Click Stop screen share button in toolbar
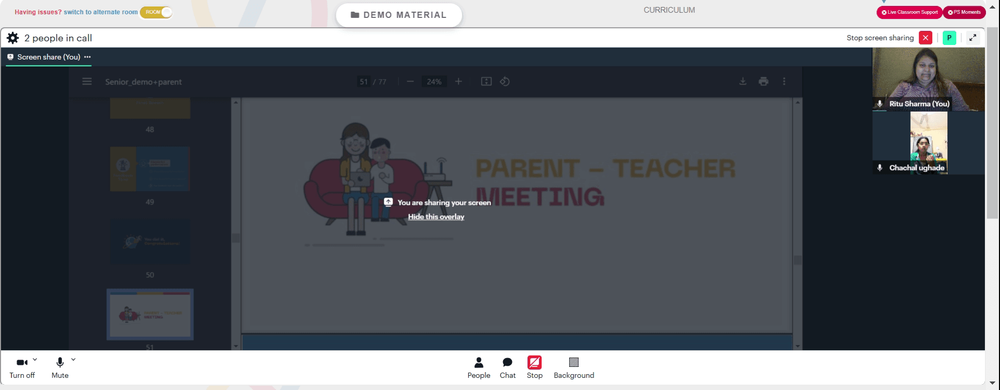Image resolution: width=1000 pixels, height=390 pixels. coord(534,368)
